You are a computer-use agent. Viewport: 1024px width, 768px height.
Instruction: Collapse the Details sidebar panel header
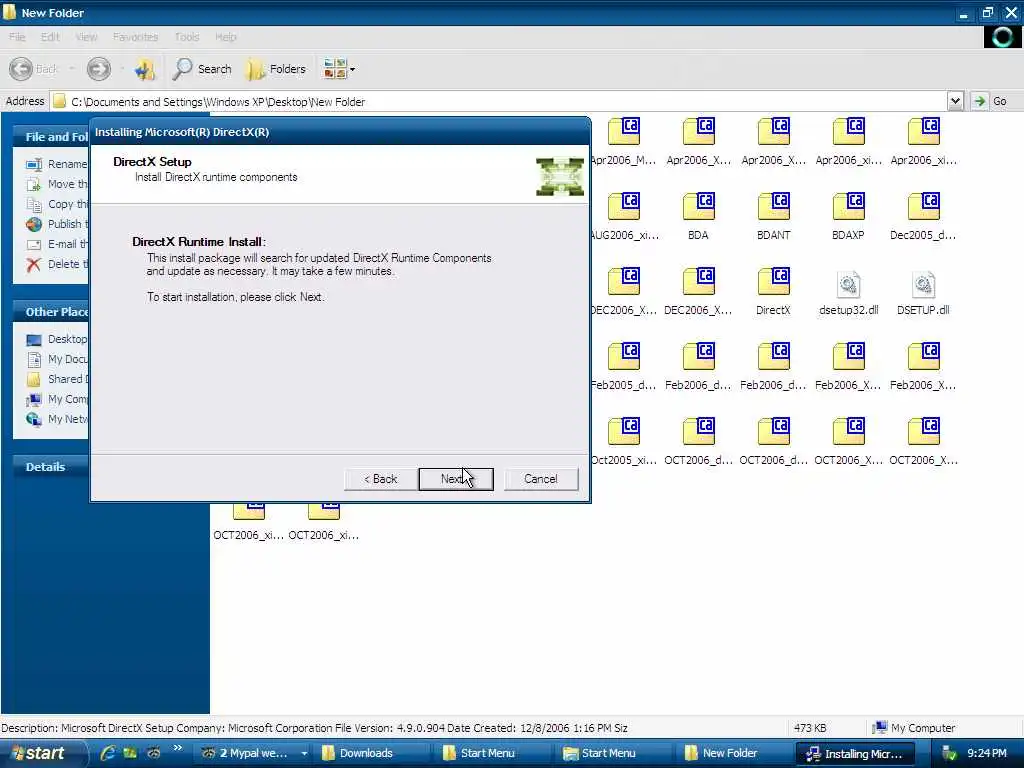(51, 466)
